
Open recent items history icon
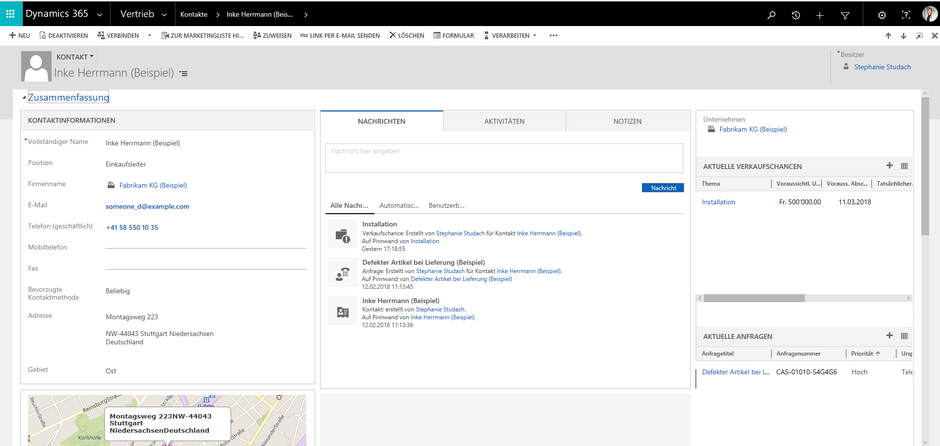(x=796, y=15)
